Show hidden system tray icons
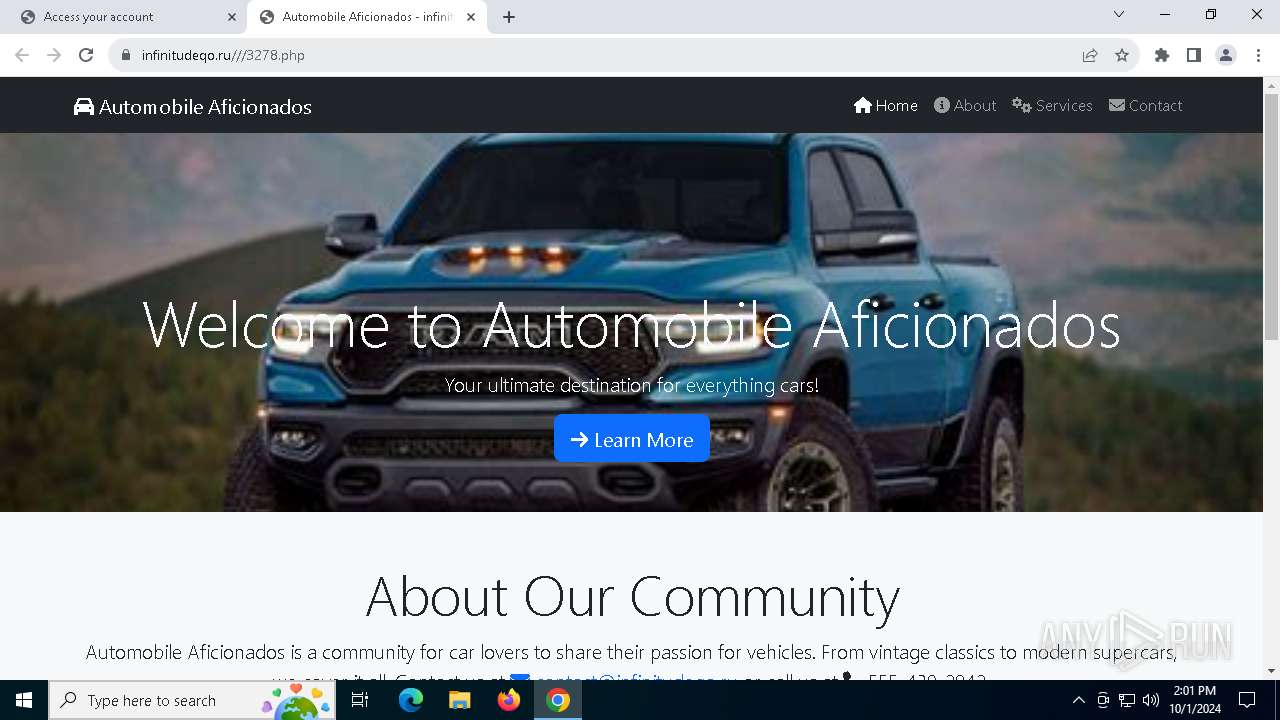This screenshot has width=1280, height=720. [x=1078, y=700]
